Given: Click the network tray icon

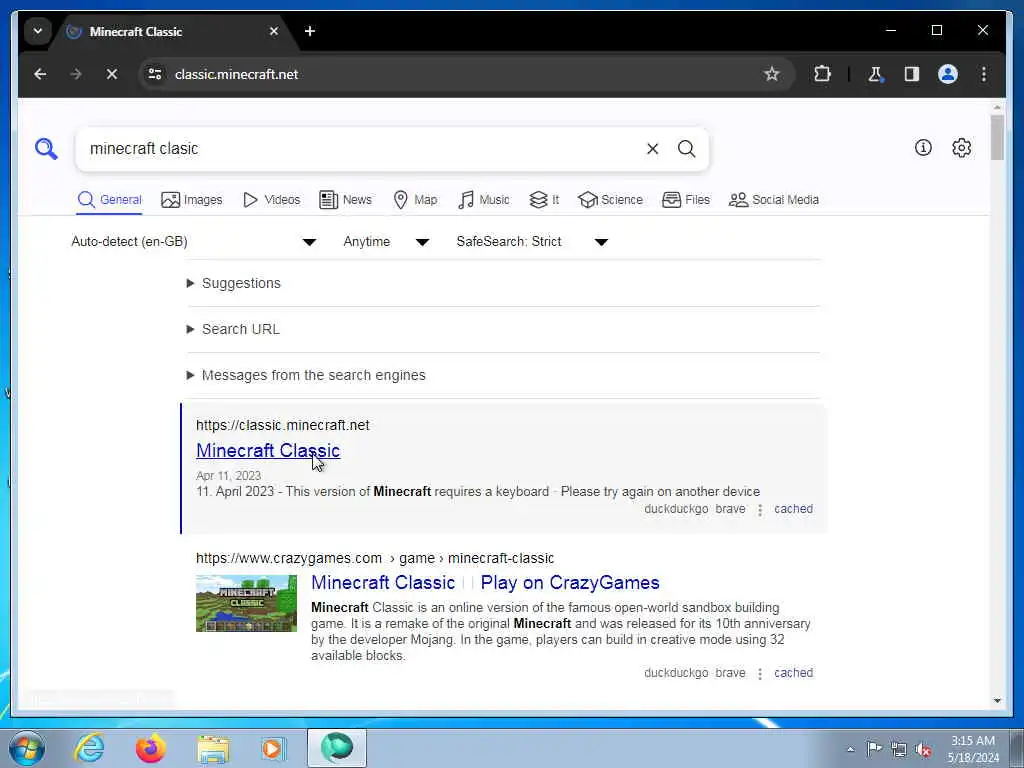Looking at the screenshot, I should [x=899, y=749].
